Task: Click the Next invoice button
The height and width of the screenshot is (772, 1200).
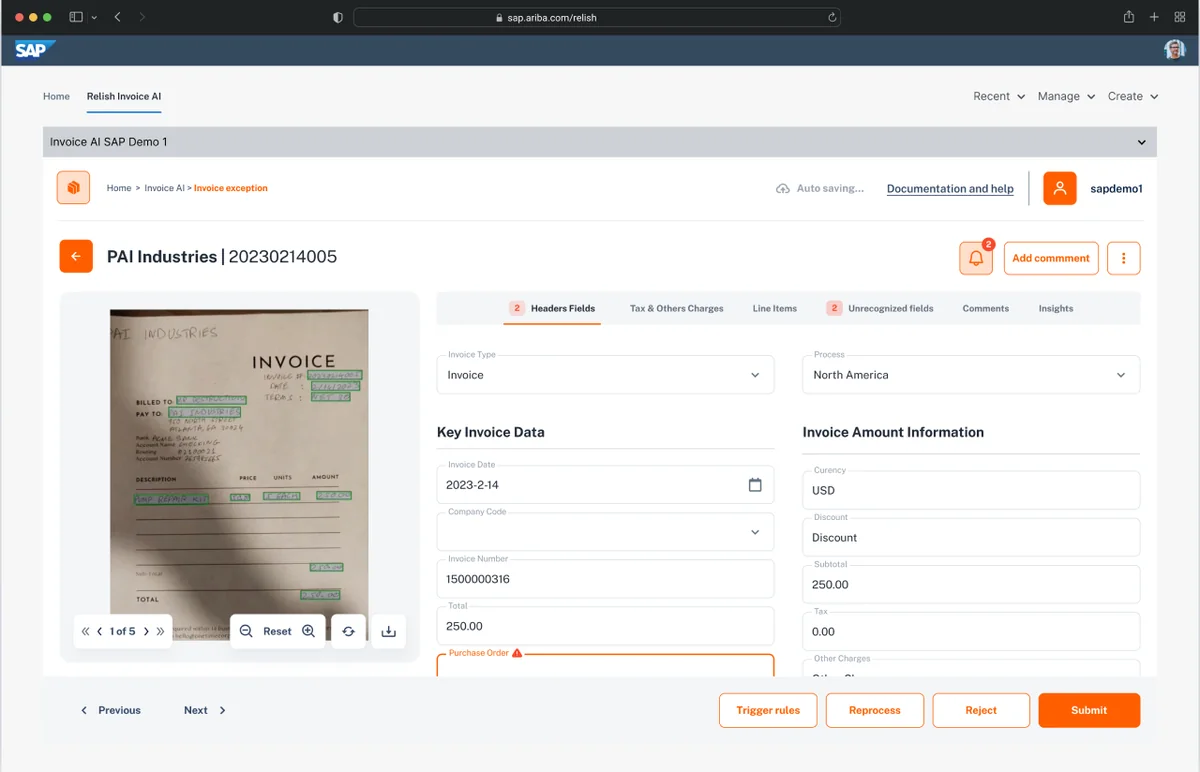Action: click(205, 710)
